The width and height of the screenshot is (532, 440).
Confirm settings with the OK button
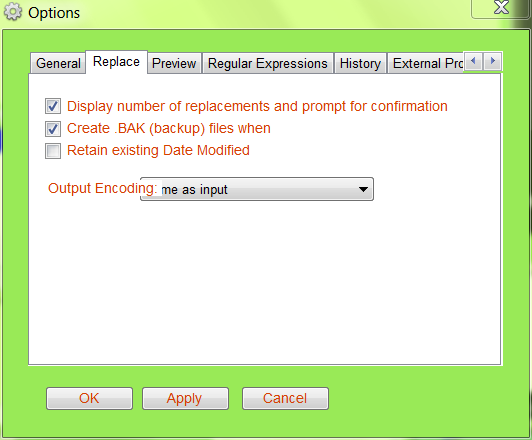89,398
